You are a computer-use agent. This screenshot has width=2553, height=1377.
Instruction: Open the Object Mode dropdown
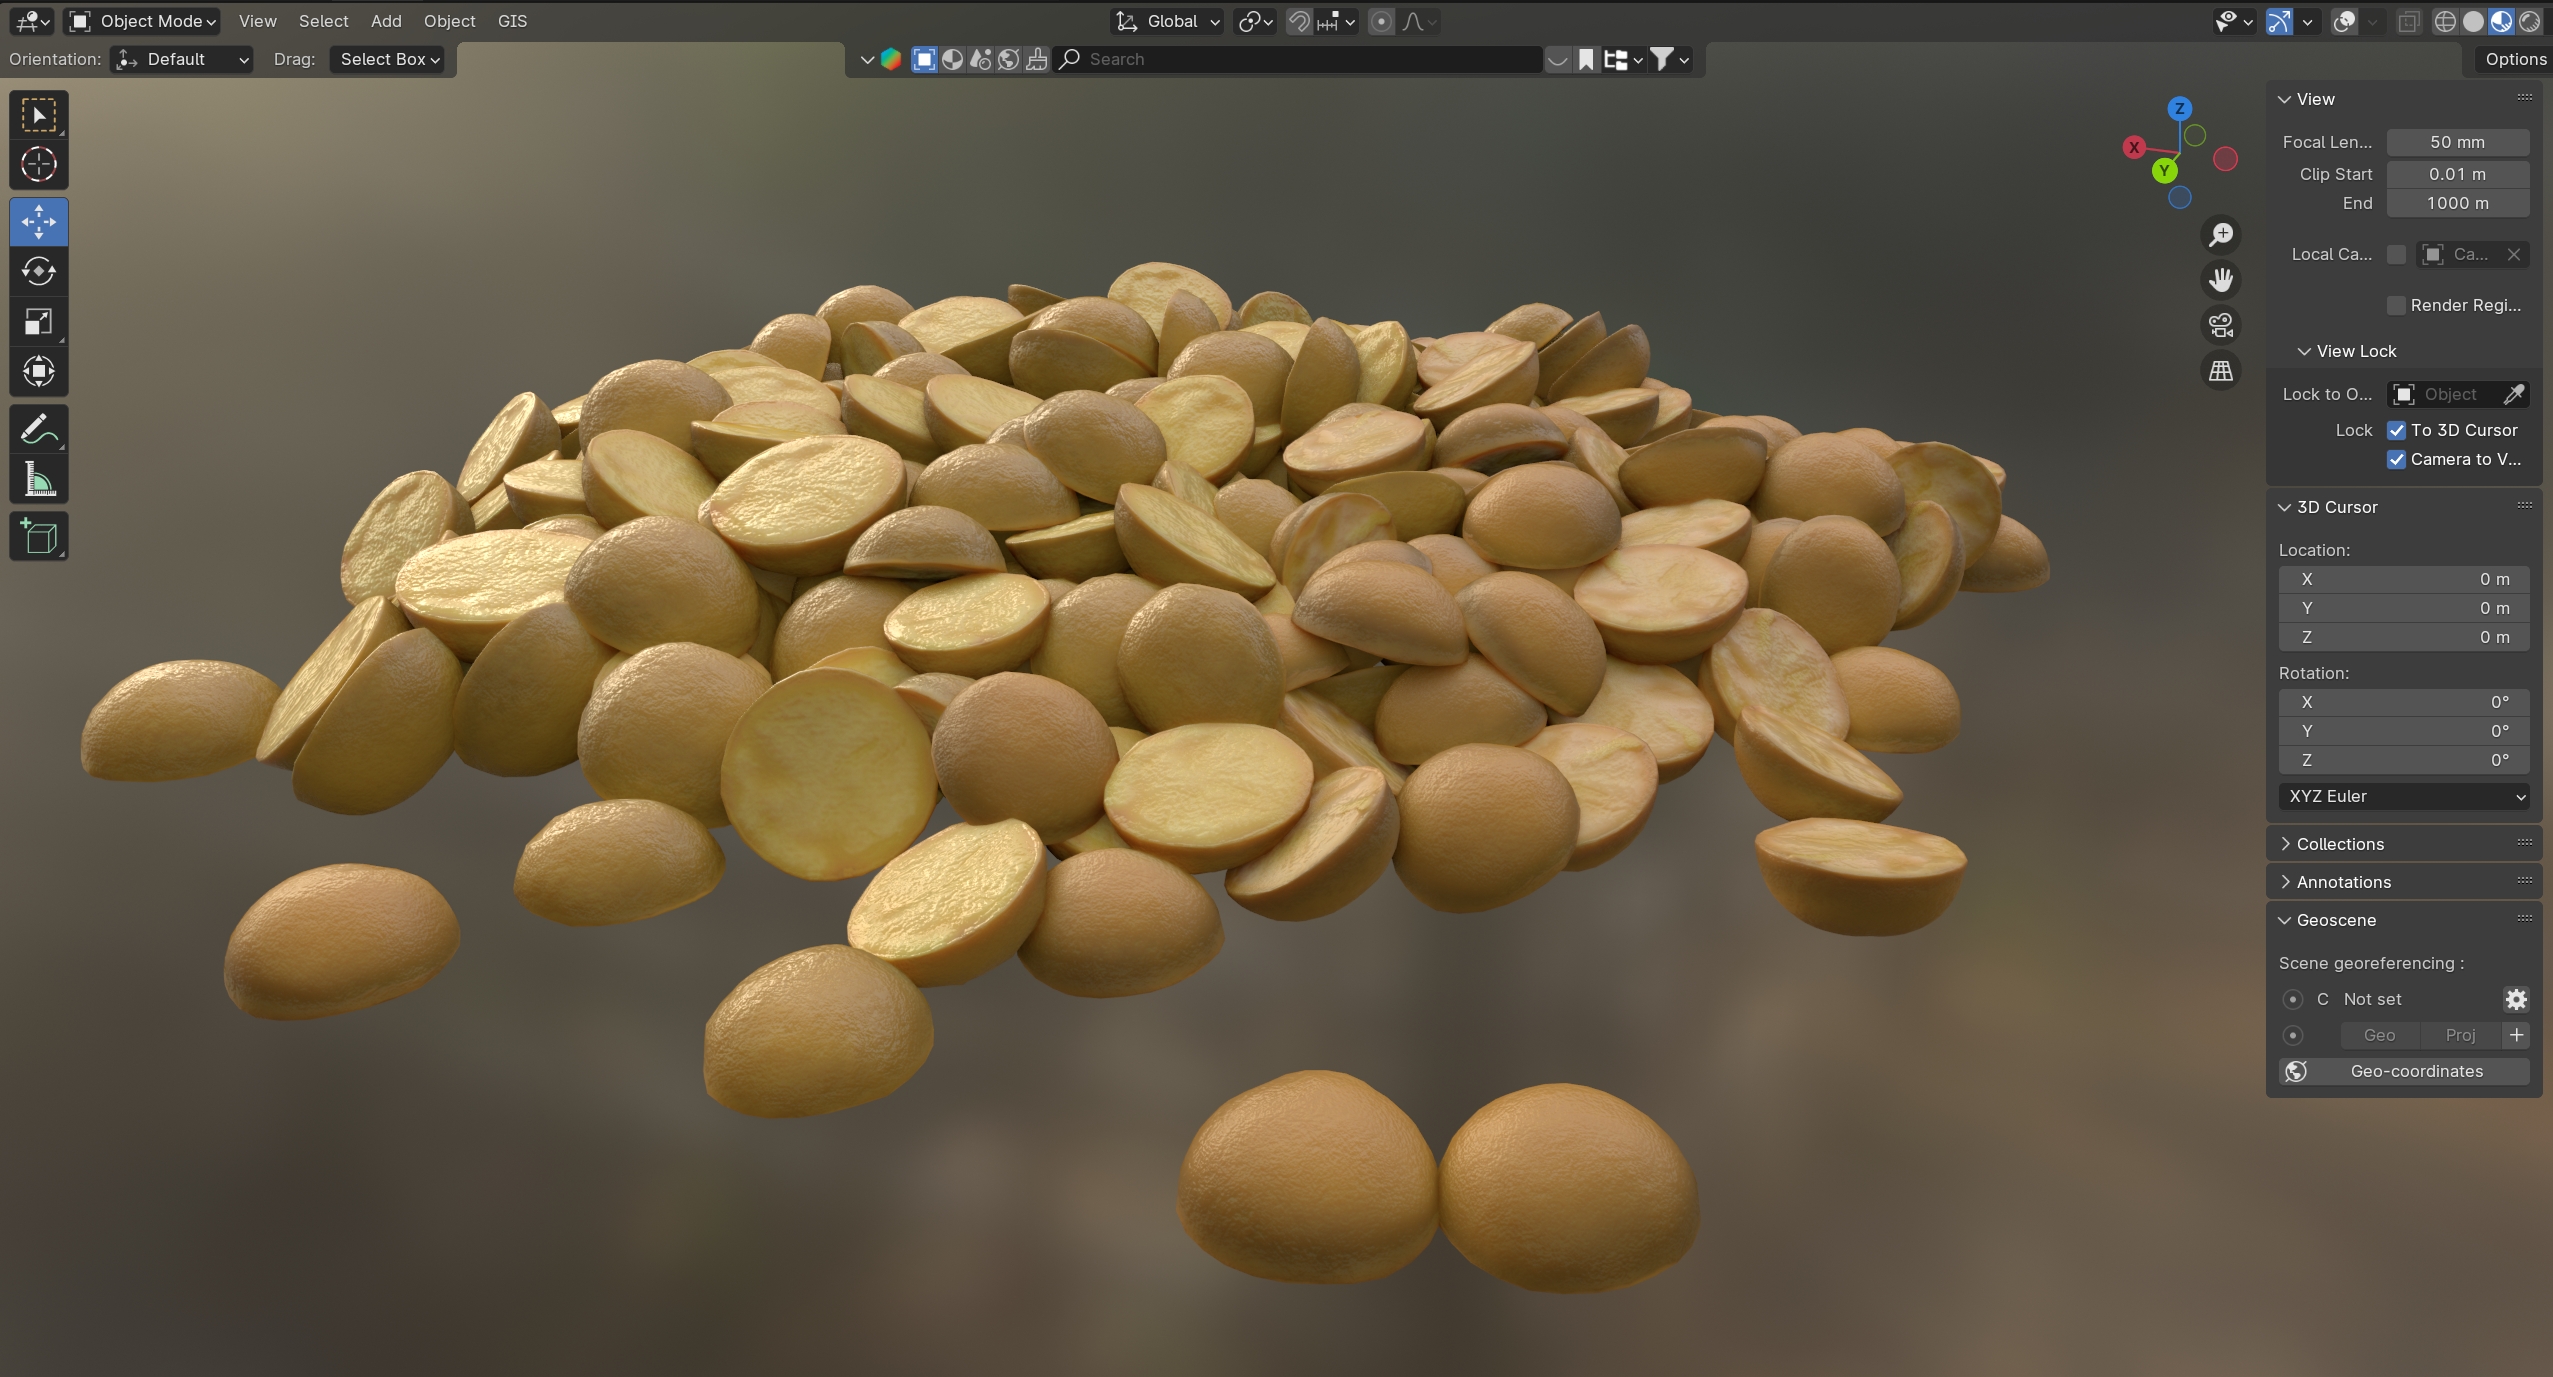(143, 21)
